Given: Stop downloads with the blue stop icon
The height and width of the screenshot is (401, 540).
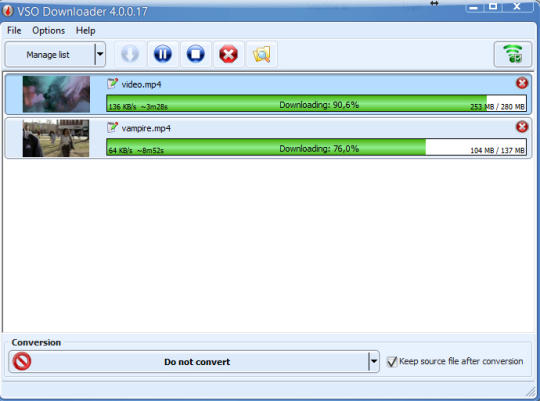Looking at the screenshot, I should tap(196, 54).
